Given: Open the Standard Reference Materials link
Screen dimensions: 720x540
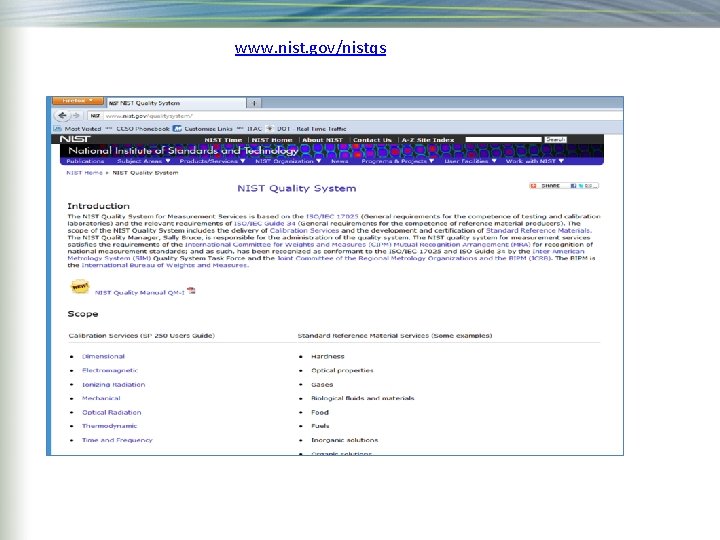Looking at the screenshot, I should (539, 231).
